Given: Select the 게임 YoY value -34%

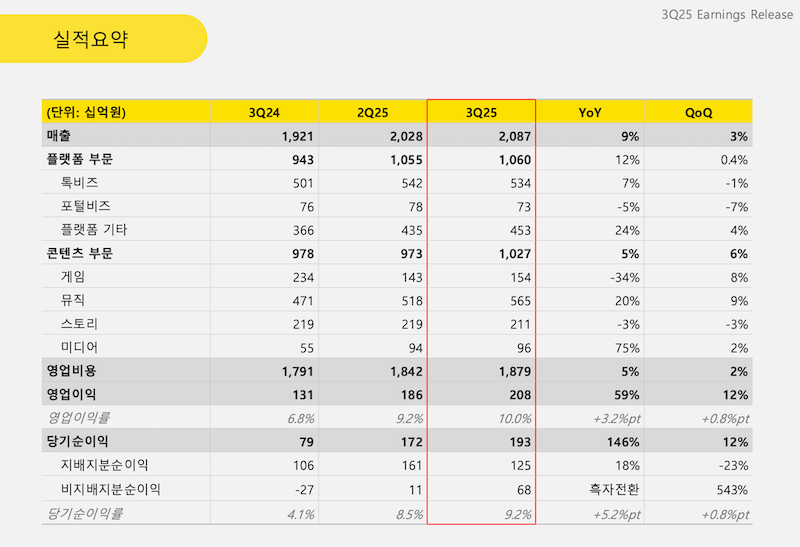Looking at the screenshot, I should pyautogui.click(x=622, y=277).
